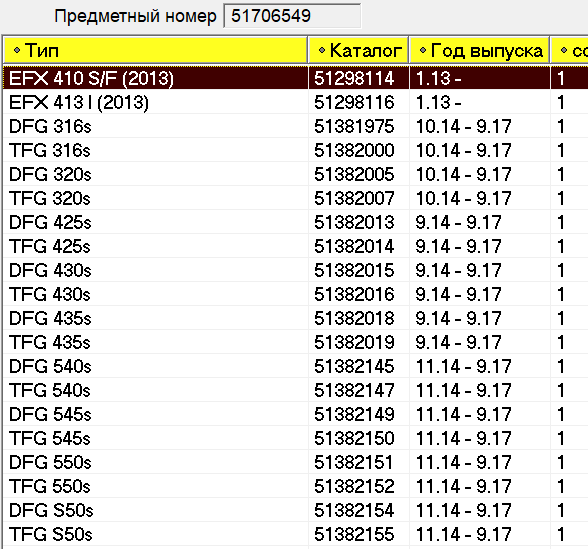Click sort diamond icon in Тип header
Screen dimensions: 588x549
(16, 50)
